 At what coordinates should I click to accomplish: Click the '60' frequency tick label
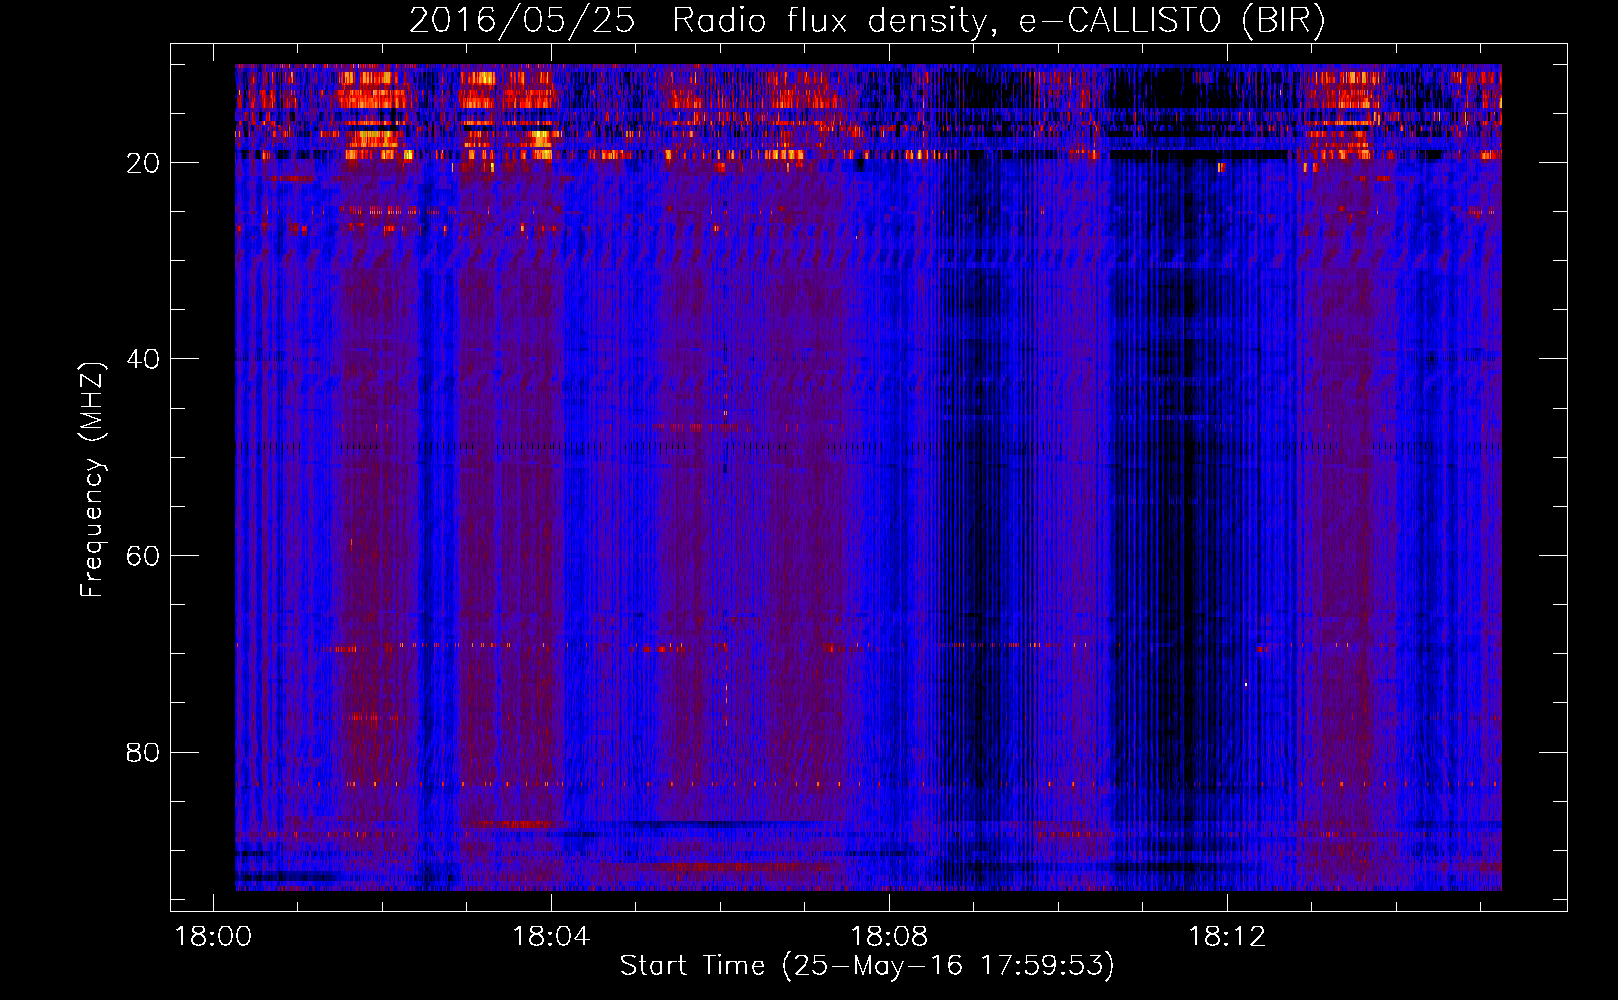point(143,556)
